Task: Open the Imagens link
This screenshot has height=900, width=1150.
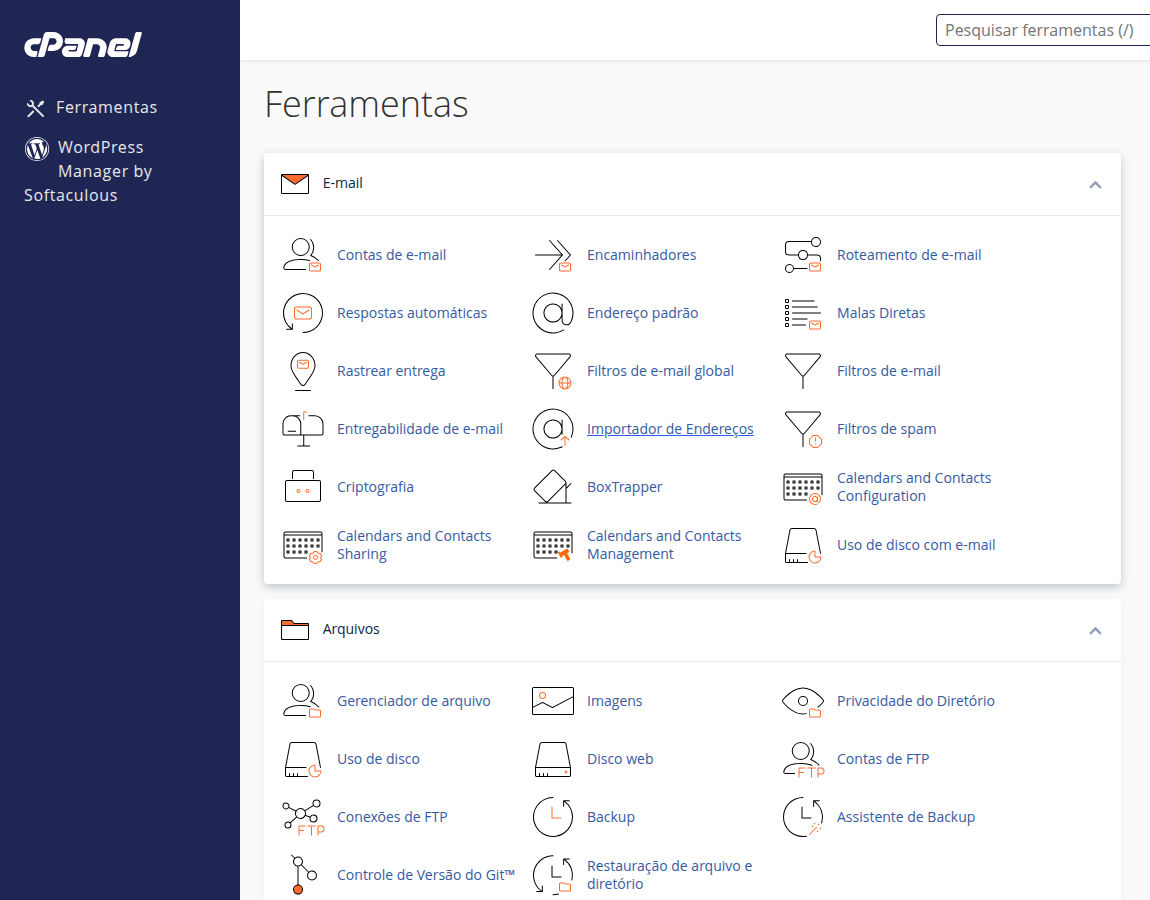Action: 614,701
